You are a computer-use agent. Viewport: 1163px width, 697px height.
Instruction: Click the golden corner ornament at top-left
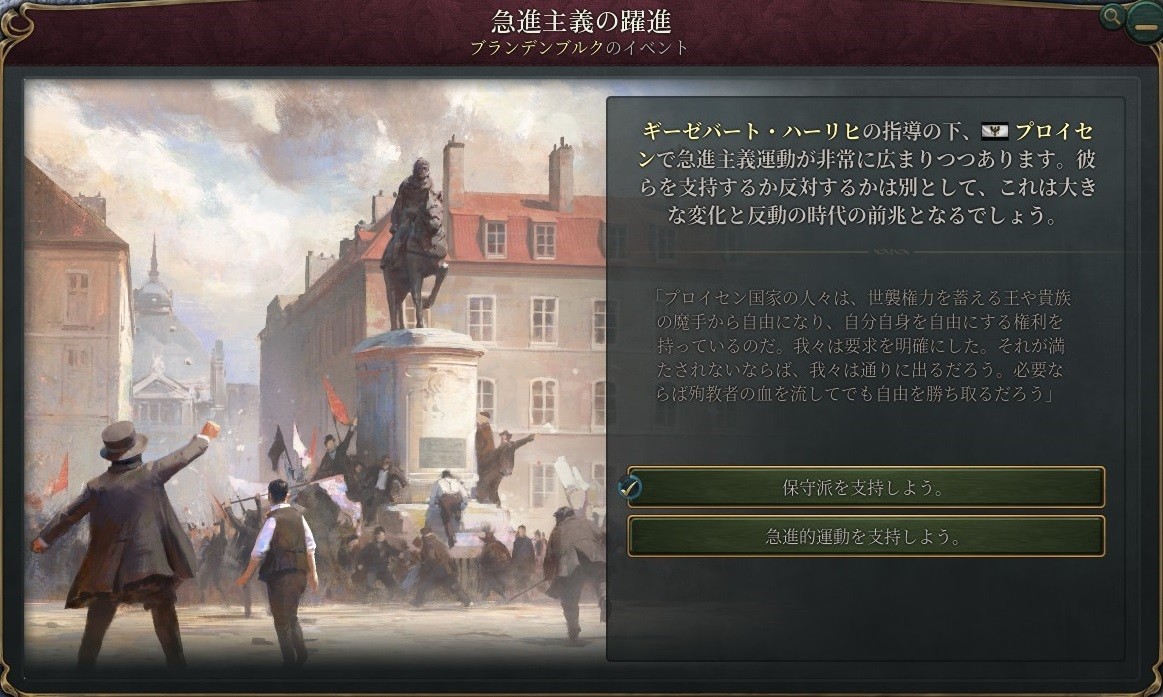coord(15,19)
